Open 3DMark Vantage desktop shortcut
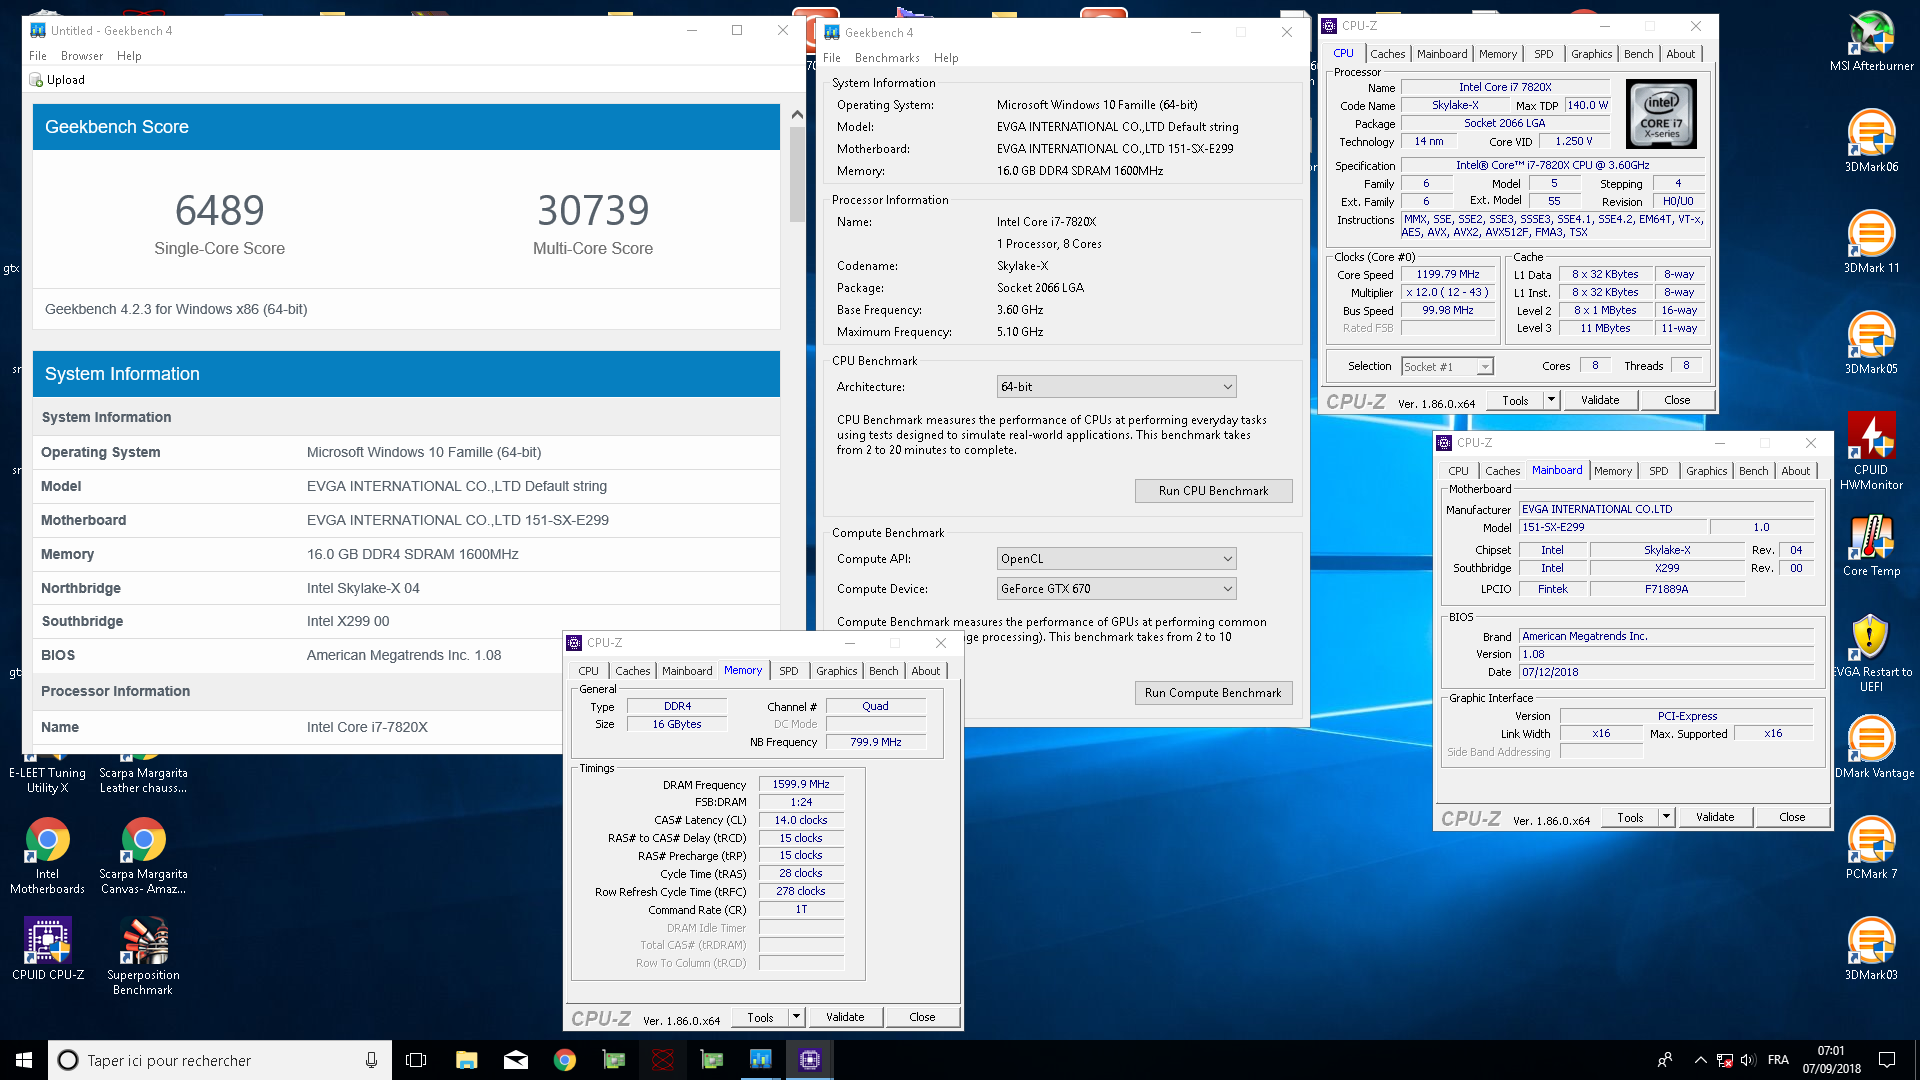This screenshot has width=1920, height=1080. coord(1873,747)
